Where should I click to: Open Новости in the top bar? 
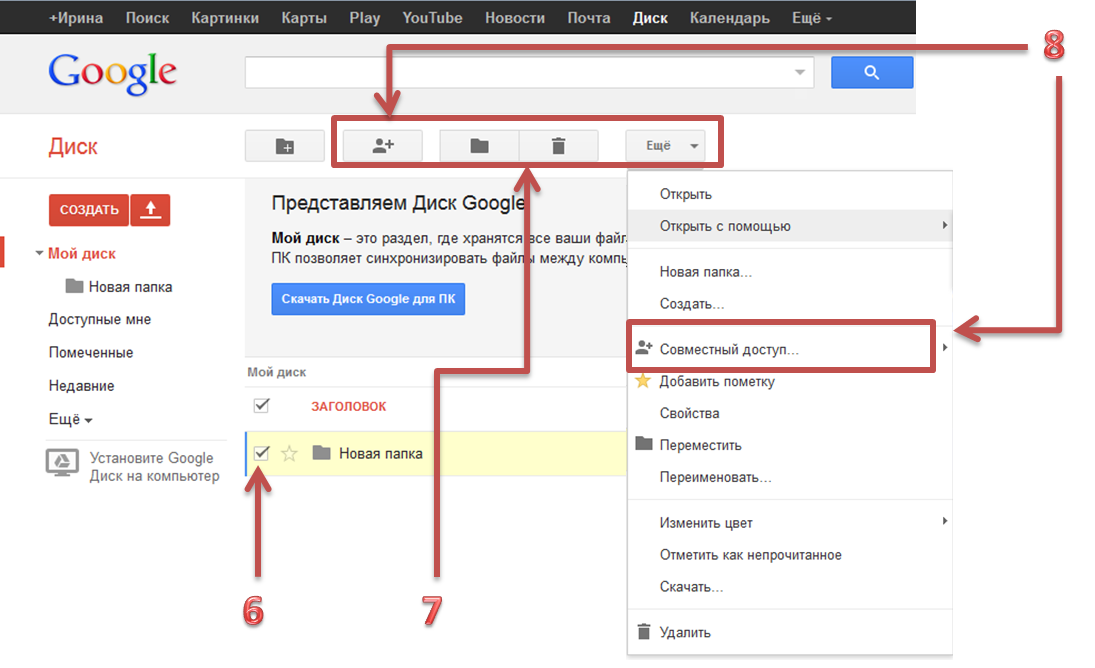click(x=515, y=18)
